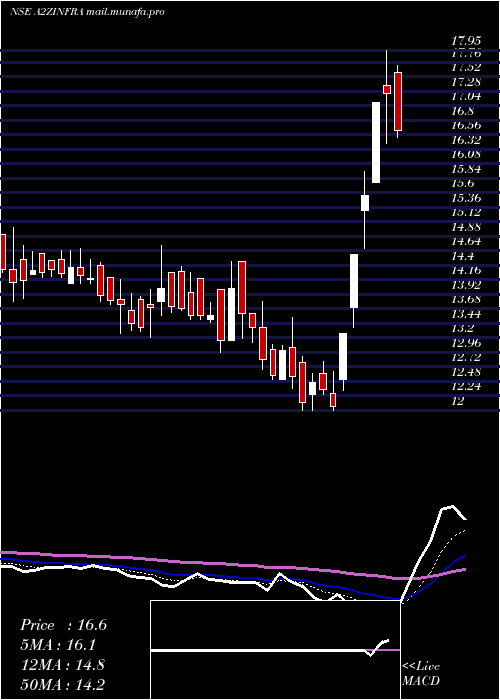The width and height of the screenshot is (500, 700).
Task: Click the 14.88 price axis label
Action: point(467,227)
